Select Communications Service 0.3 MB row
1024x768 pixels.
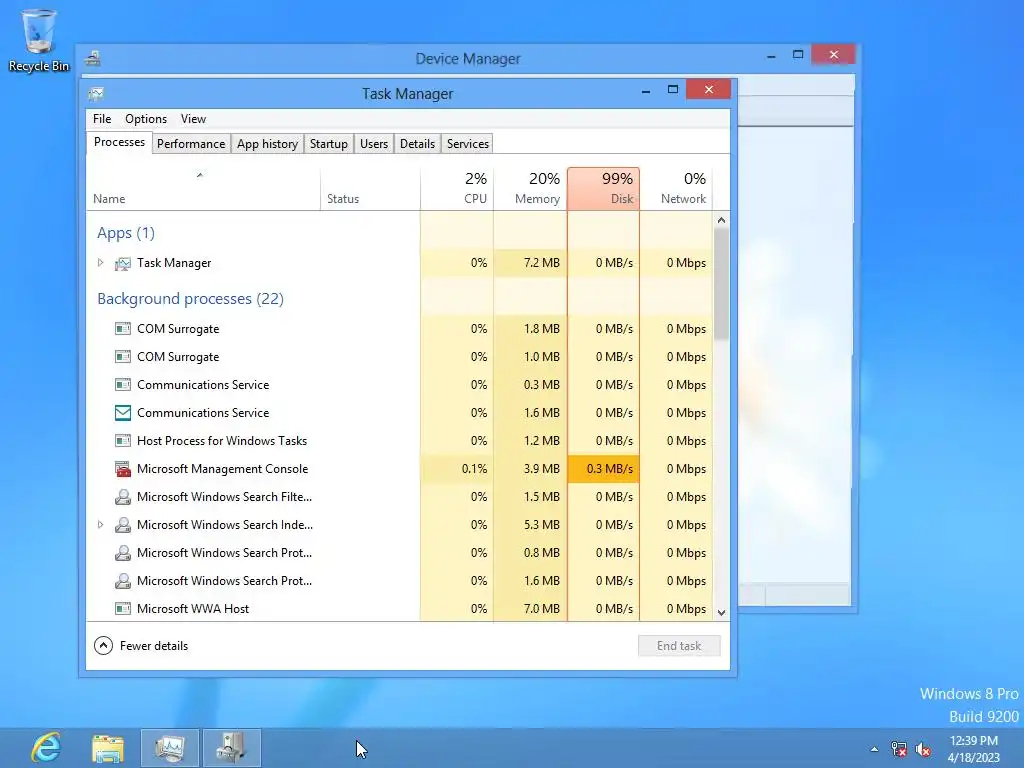click(x=400, y=385)
